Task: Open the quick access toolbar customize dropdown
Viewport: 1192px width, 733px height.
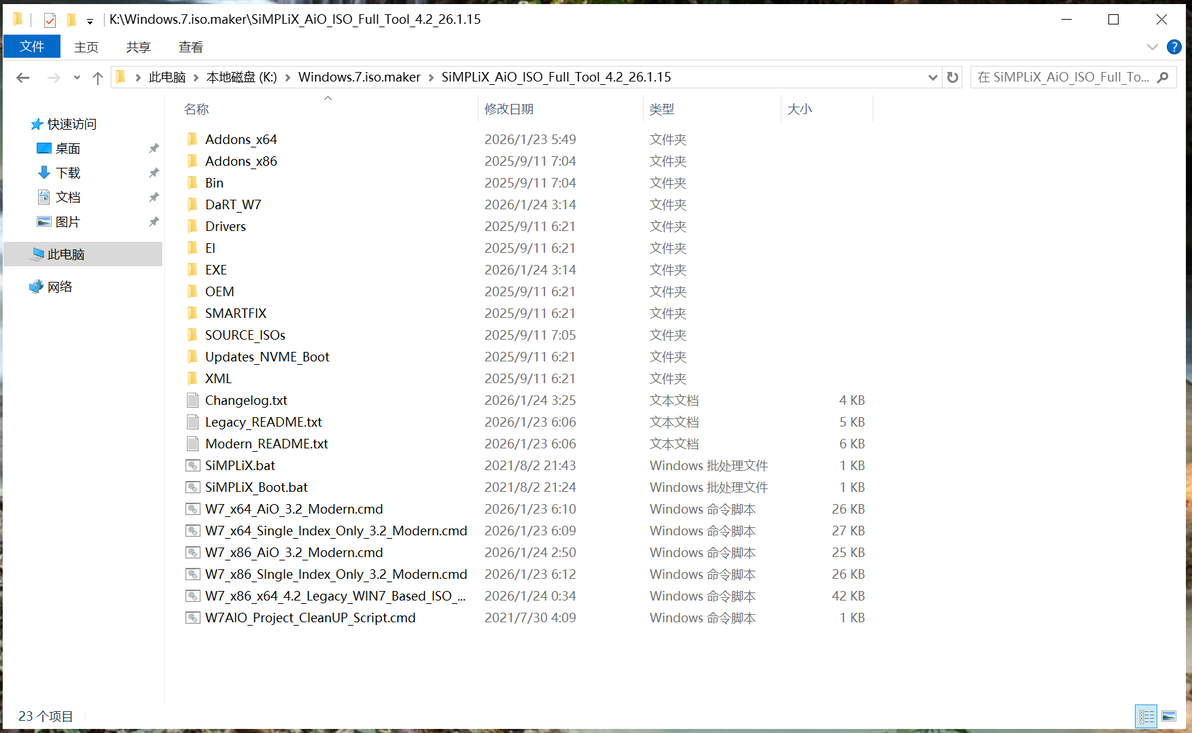Action: click(90, 21)
